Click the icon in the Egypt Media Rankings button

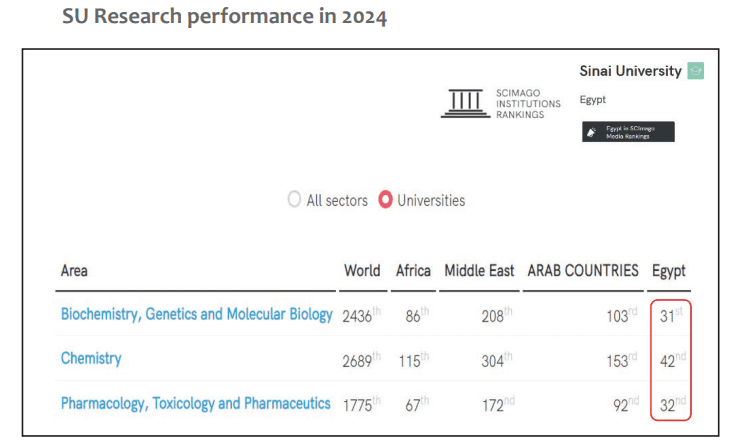click(x=592, y=132)
